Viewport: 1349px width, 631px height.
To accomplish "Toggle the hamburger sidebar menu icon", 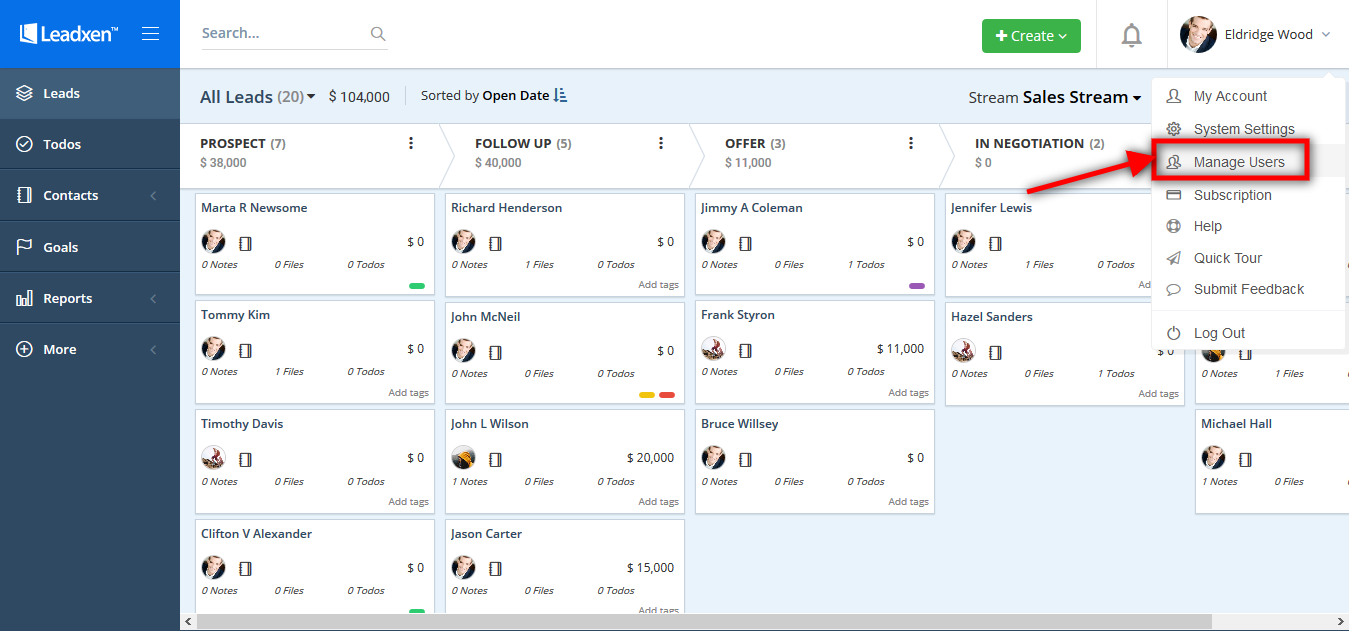I will pyautogui.click(x=151, y=34).
